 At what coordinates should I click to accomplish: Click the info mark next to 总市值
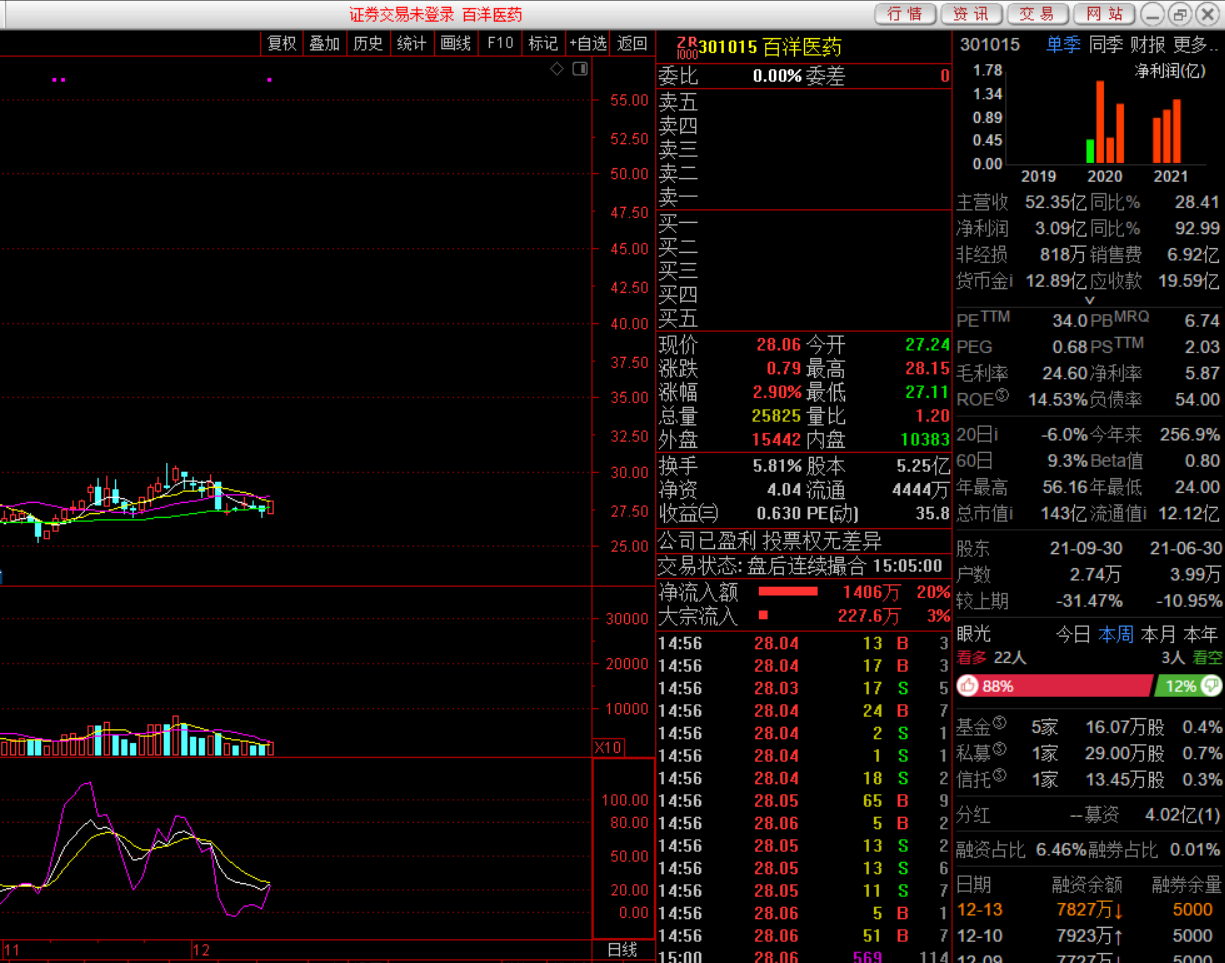point(1011,513)
